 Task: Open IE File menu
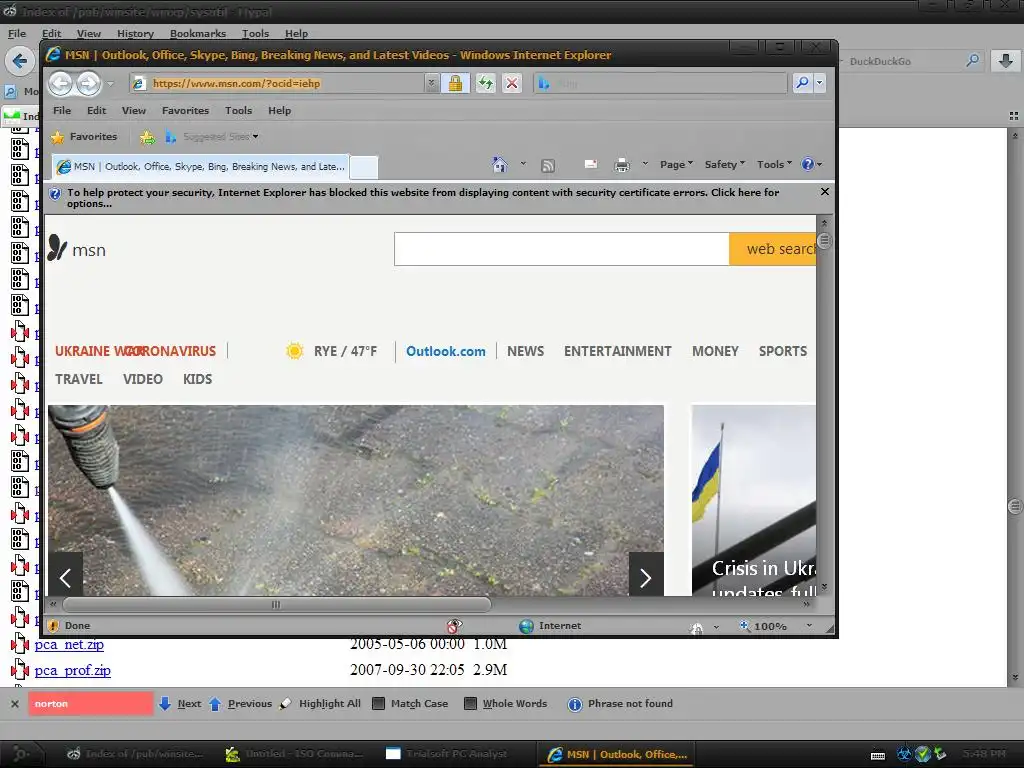point(62,110)
